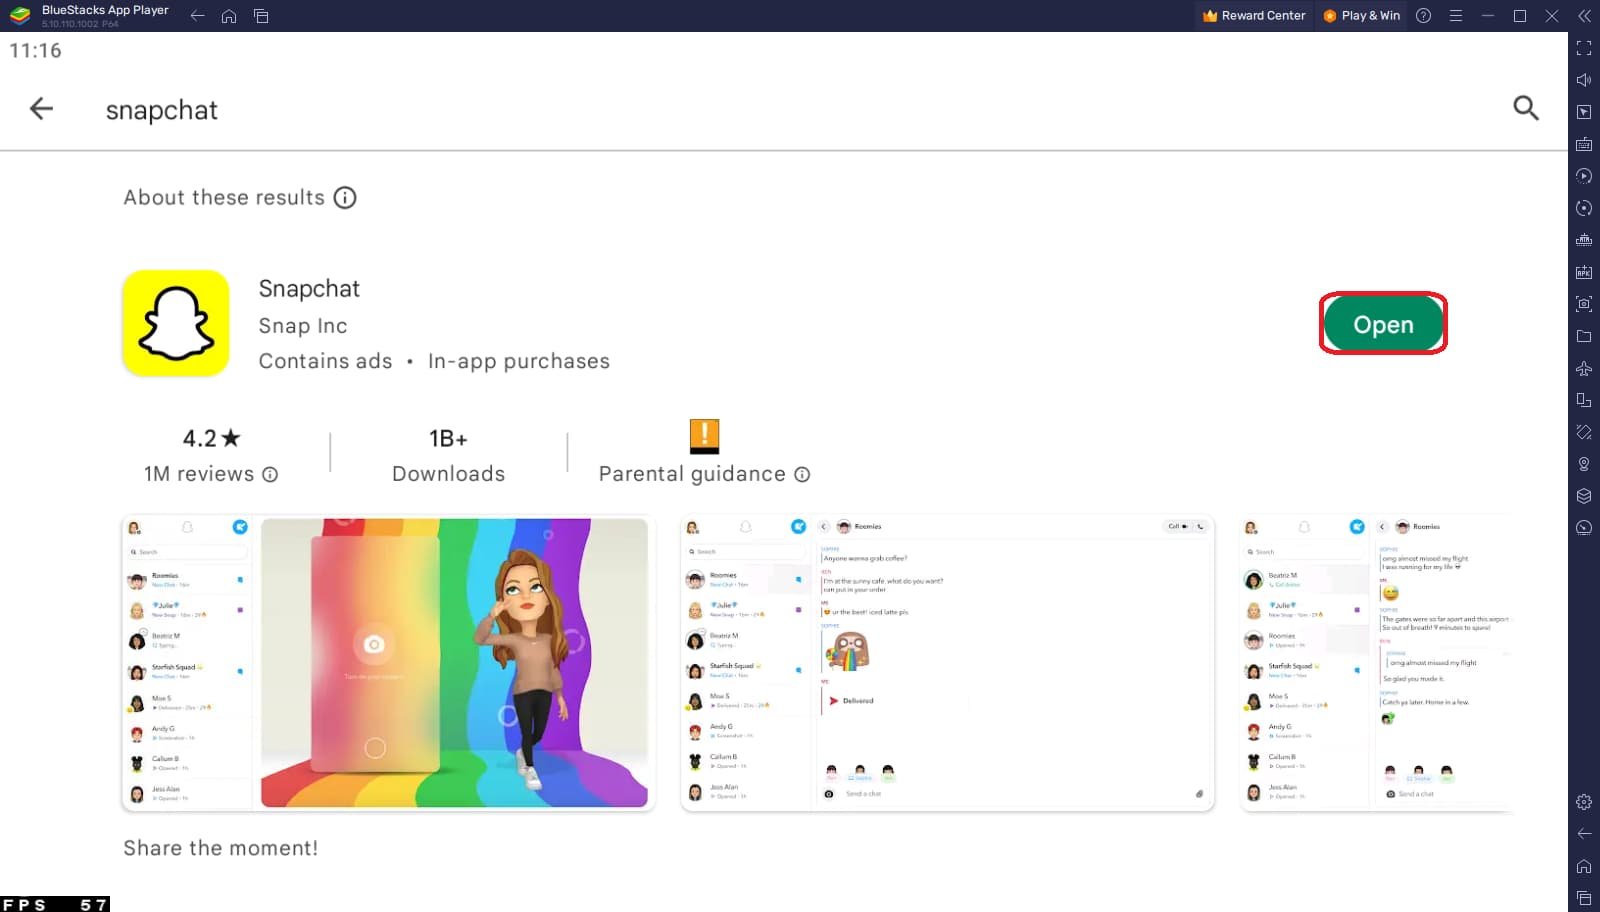Viewport: 1600px width, 912px height.
Task: Go home using the sidebar home icon
Action: [x=1584, y=866]
